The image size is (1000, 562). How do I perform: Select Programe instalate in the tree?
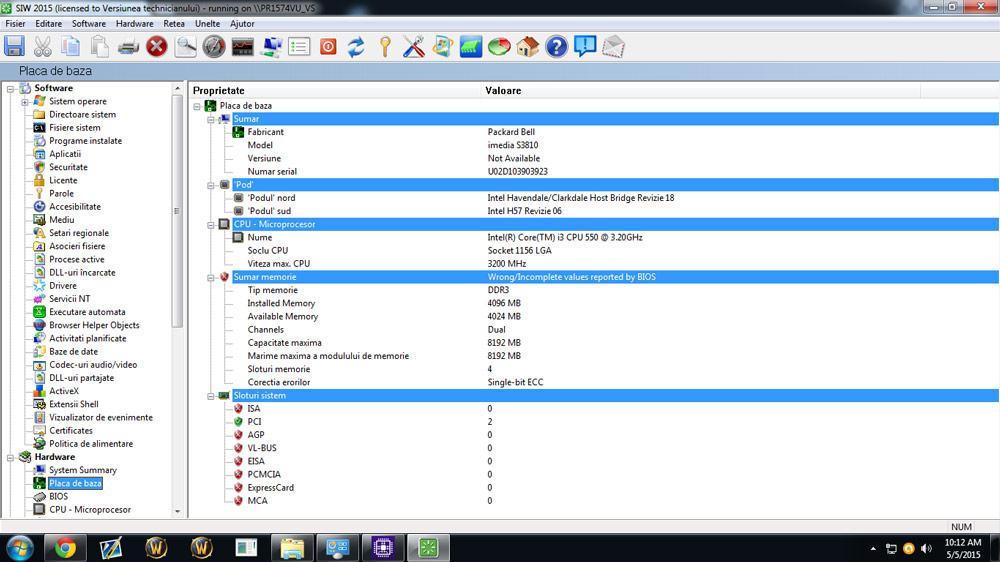pos(85,141)
